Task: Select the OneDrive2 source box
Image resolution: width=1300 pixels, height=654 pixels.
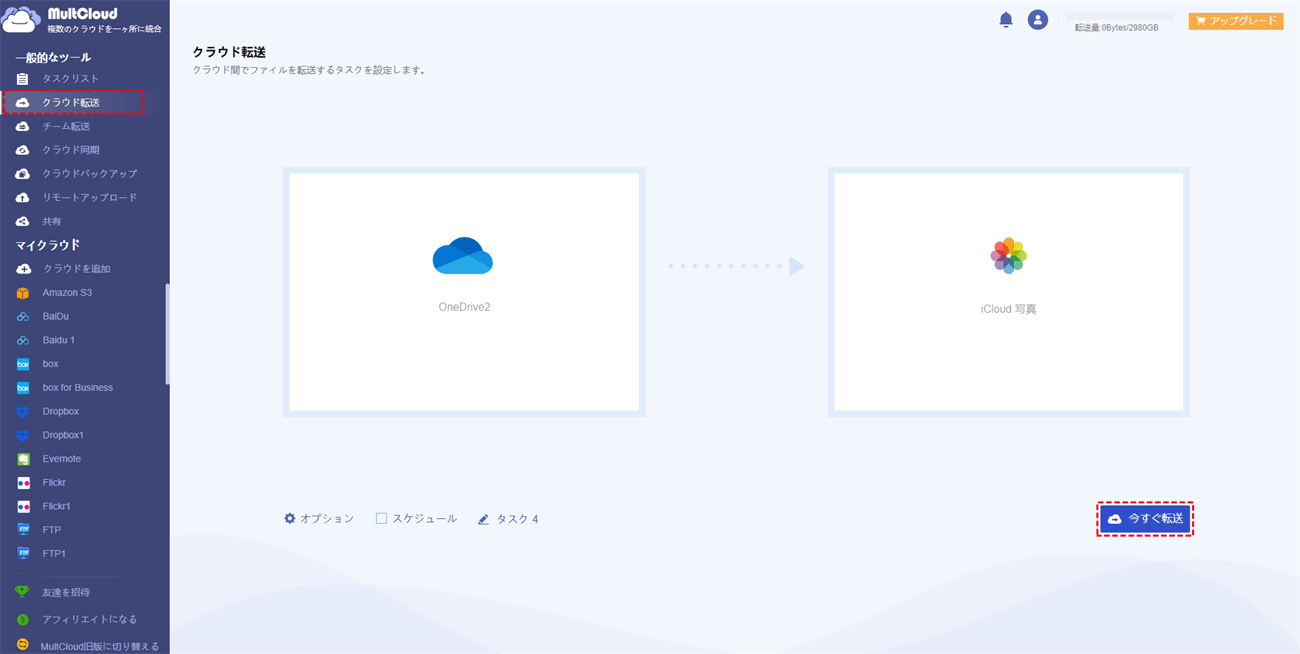Action: click(464, 292)
